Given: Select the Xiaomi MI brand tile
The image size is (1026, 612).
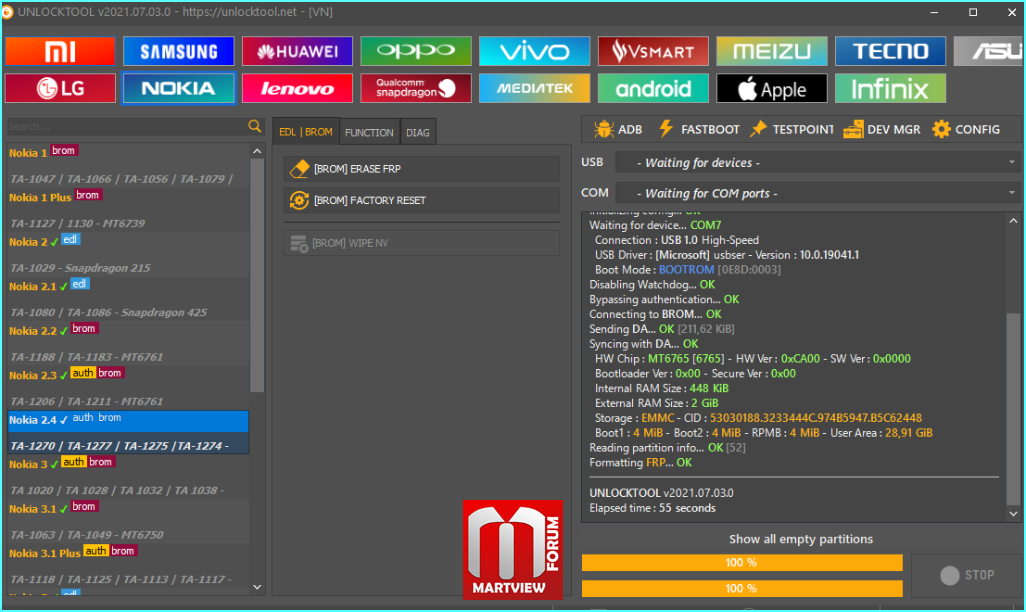Looking at the screenshot, I should point(60,51).
